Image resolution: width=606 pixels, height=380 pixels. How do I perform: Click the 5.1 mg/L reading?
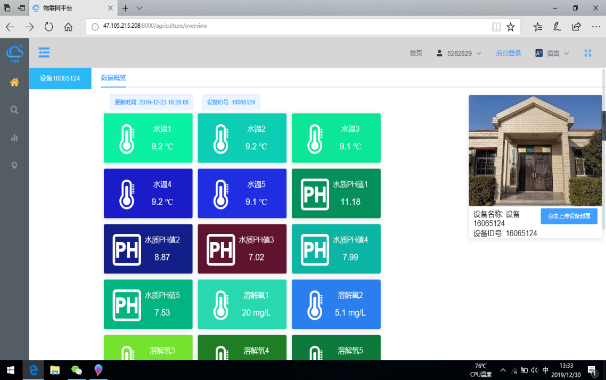[x=350, y=313]
